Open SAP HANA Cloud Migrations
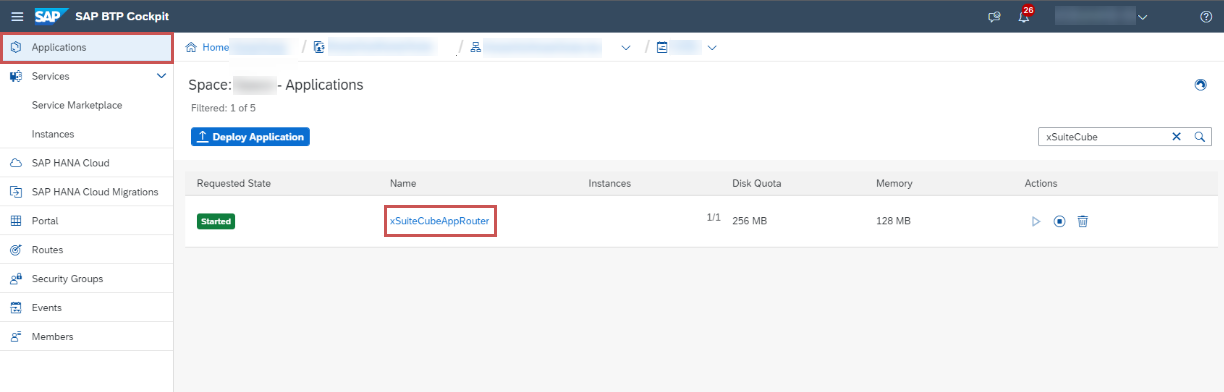Image resolution: width=1224 pixels, height=392 pixels. pos(95,192)
